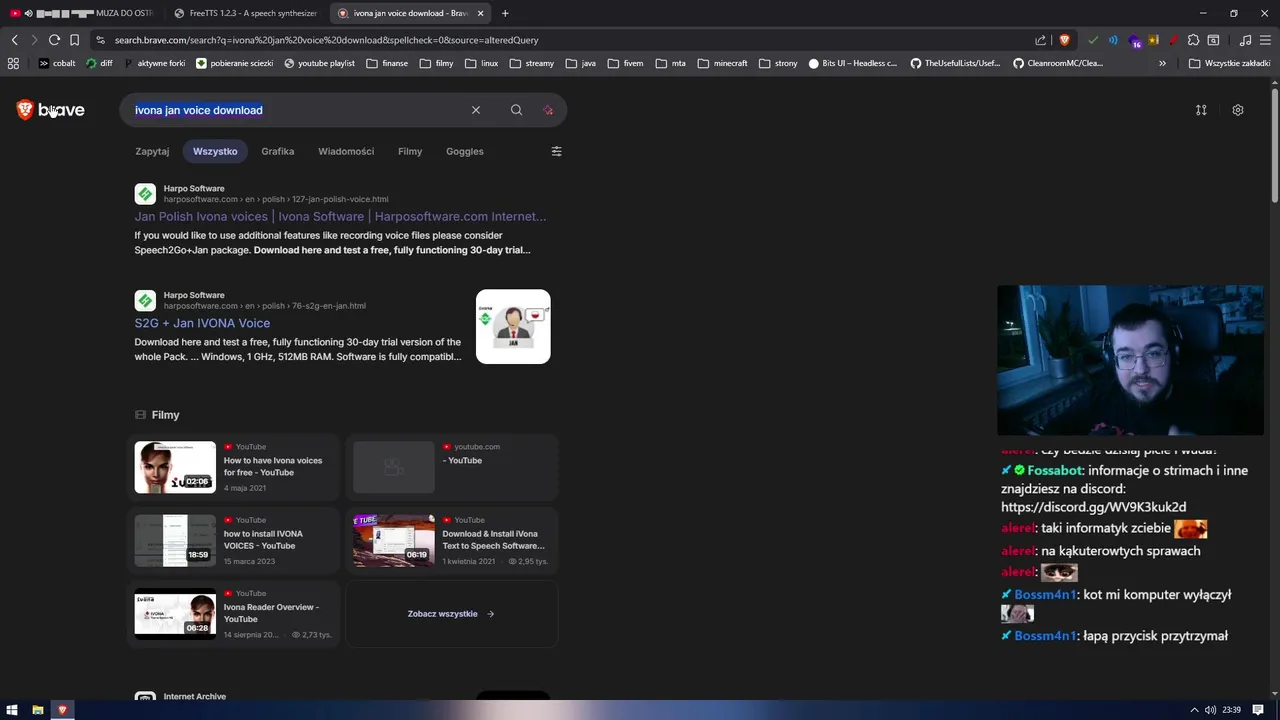The image size is (1280, 720).
Task: Expand the bookmarks overflow chevron
Action: click(1162, 63)
